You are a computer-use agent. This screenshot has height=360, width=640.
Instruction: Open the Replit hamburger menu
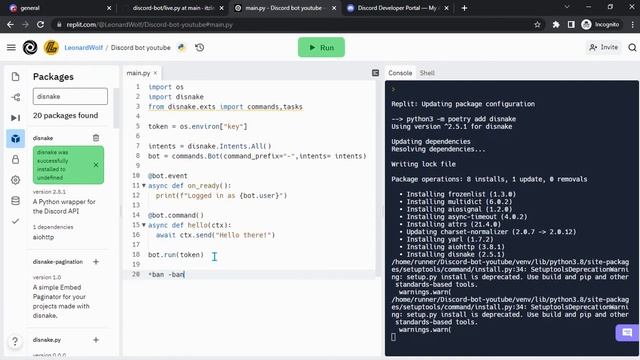(11, 48)
